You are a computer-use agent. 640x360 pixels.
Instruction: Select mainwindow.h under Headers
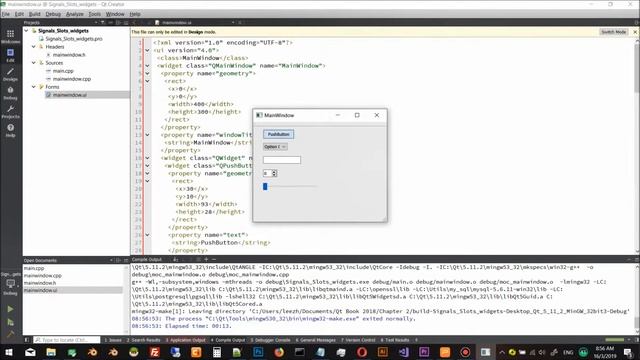point(69,55)
